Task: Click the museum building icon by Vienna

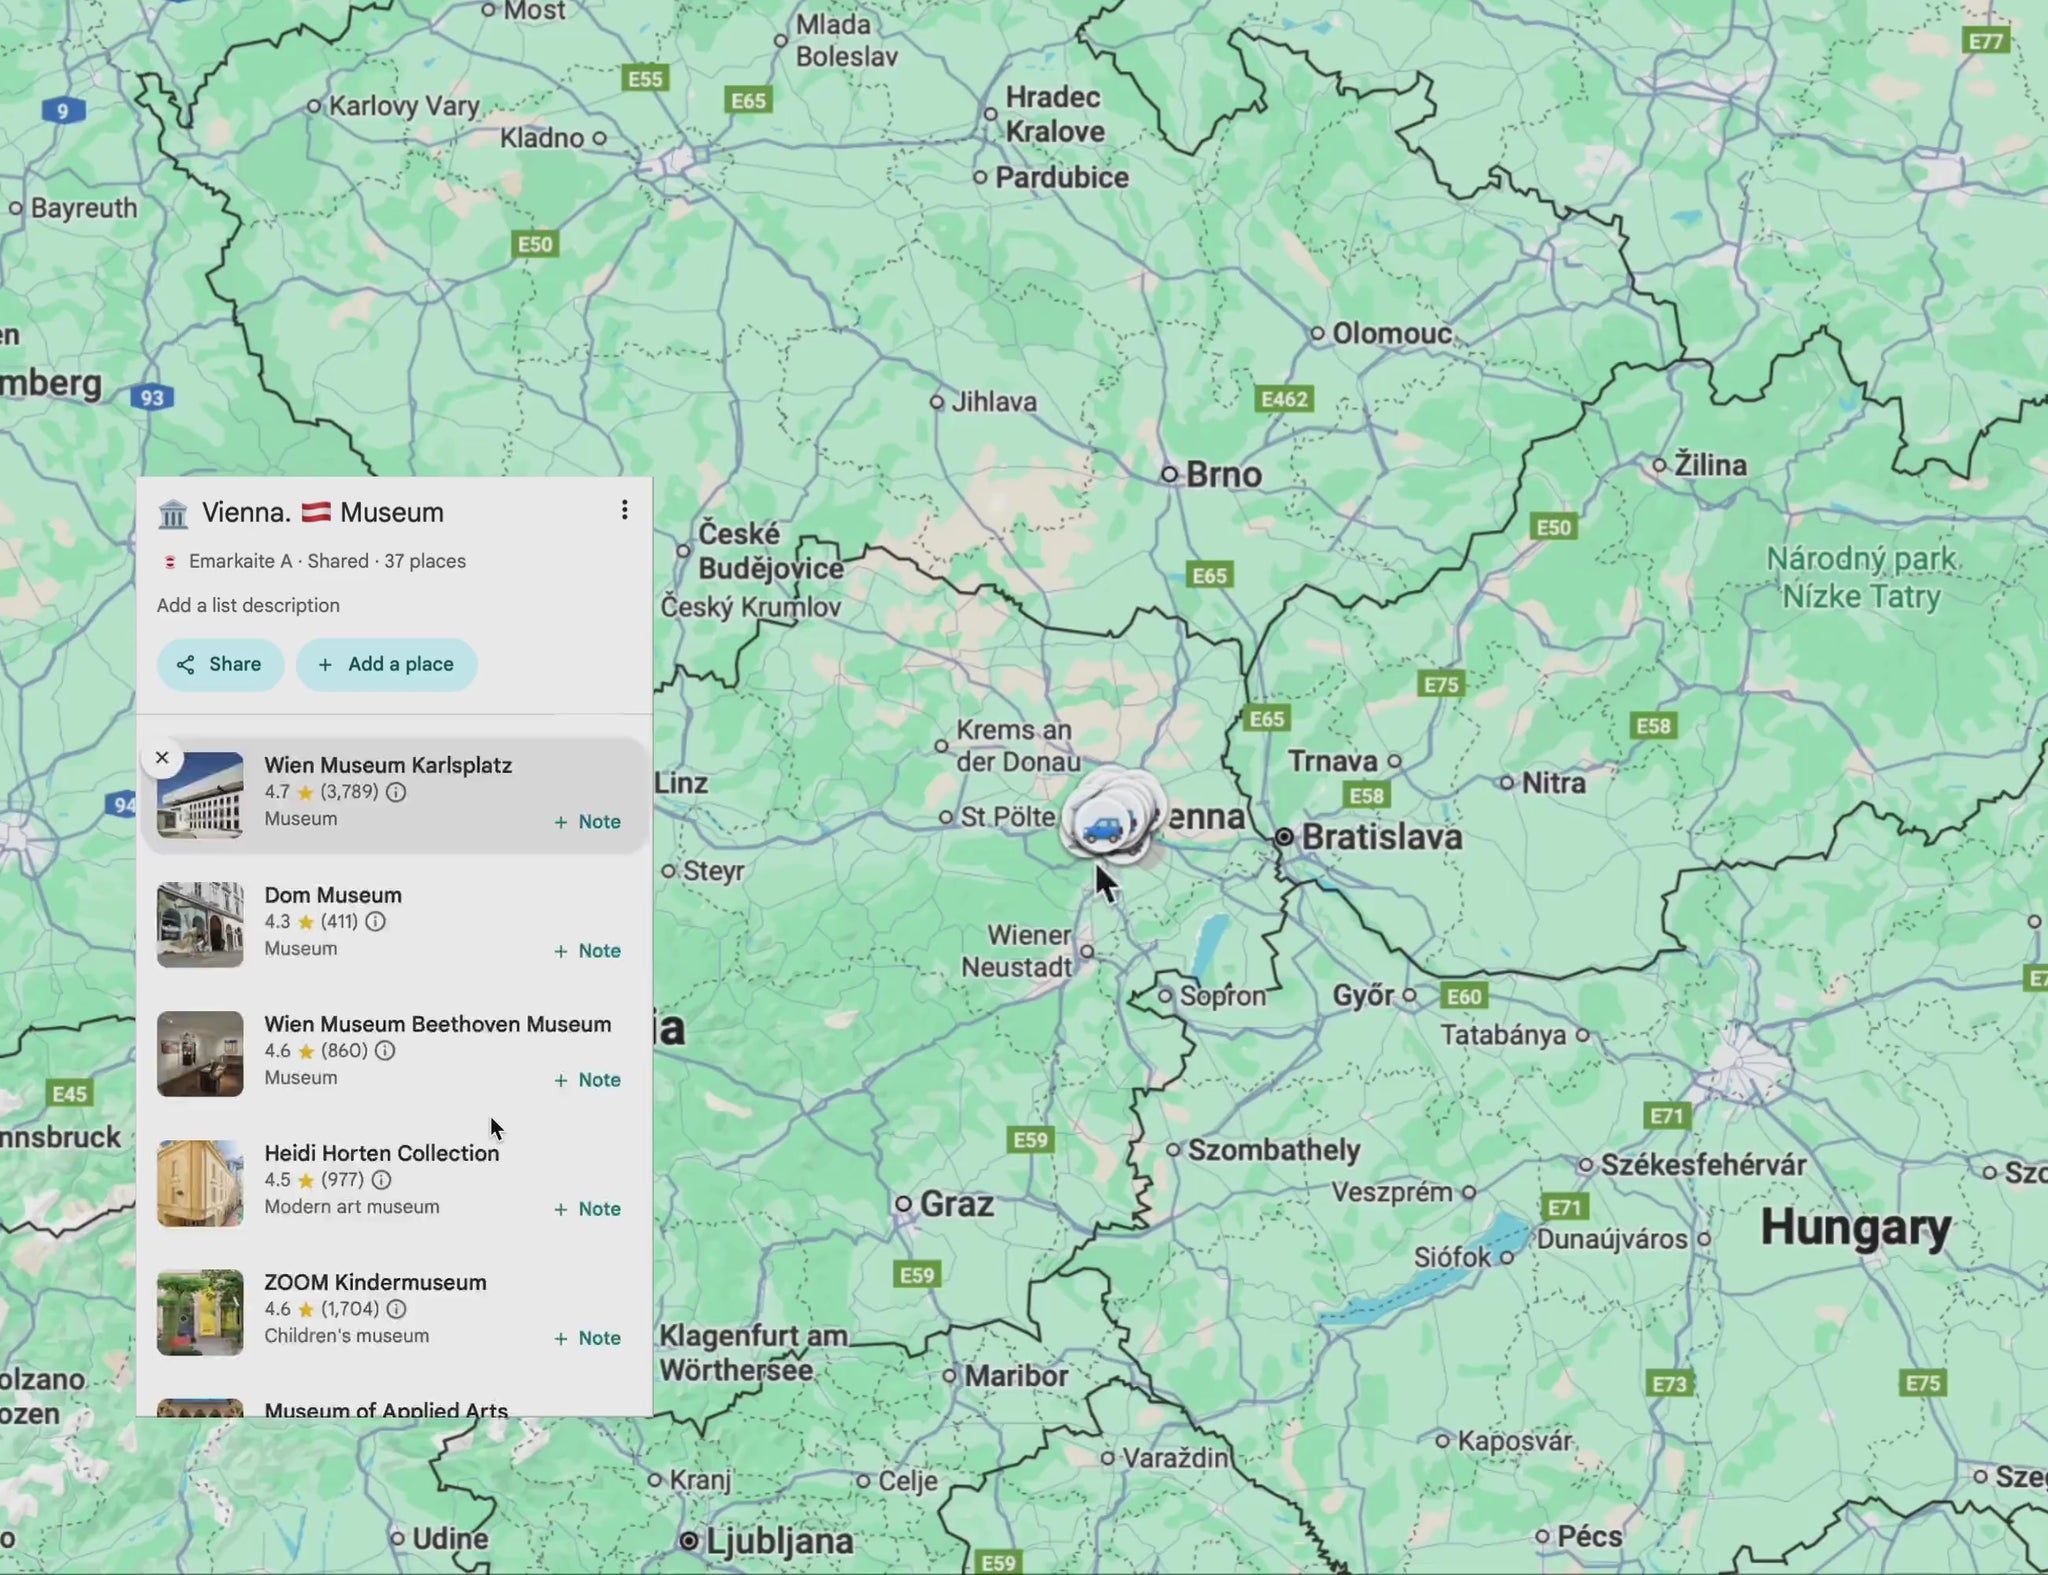Action: [x=173, y=514]
